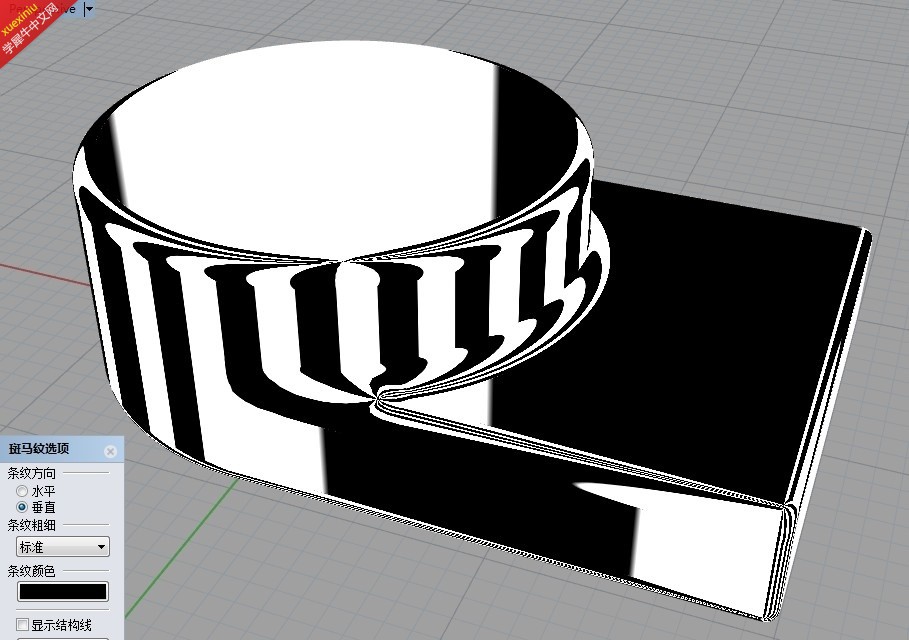The width and height of the screenshot is (909, 640).
Task: Select the 水平 stripe direction radio button
Action: [x=22, y=491]
